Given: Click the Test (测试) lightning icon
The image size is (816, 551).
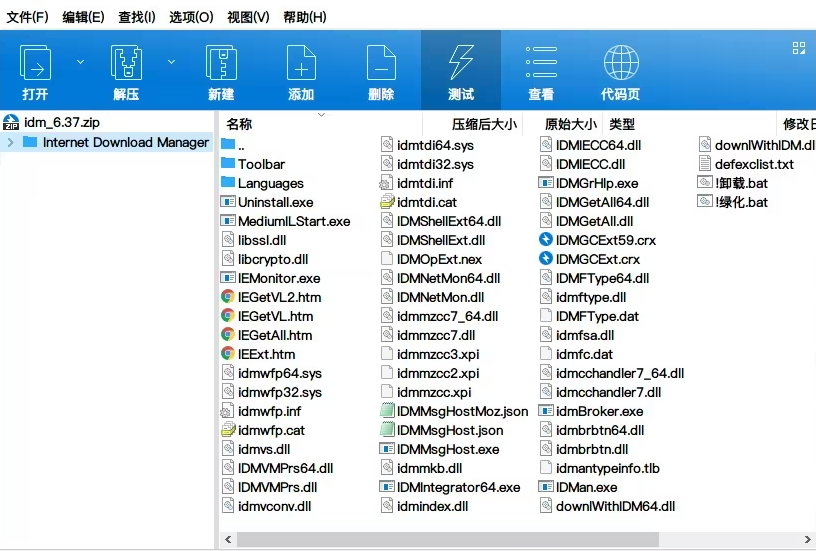Looking at the screenshot, I should 461,62.
